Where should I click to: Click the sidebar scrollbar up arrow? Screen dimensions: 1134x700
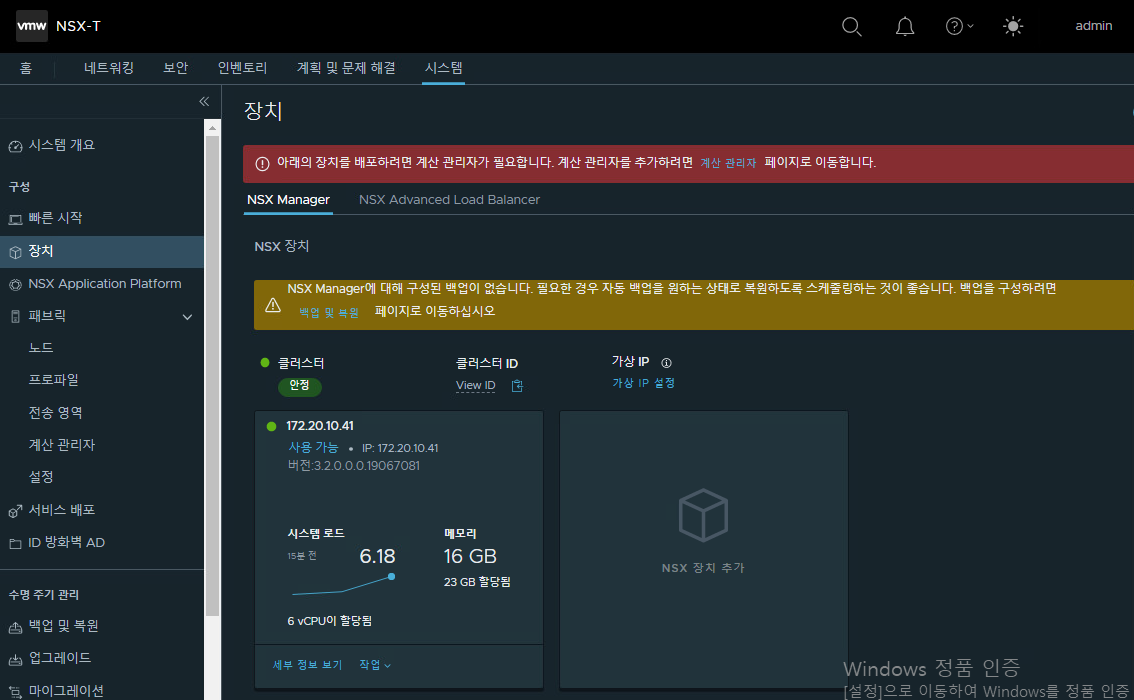(212, 128)
